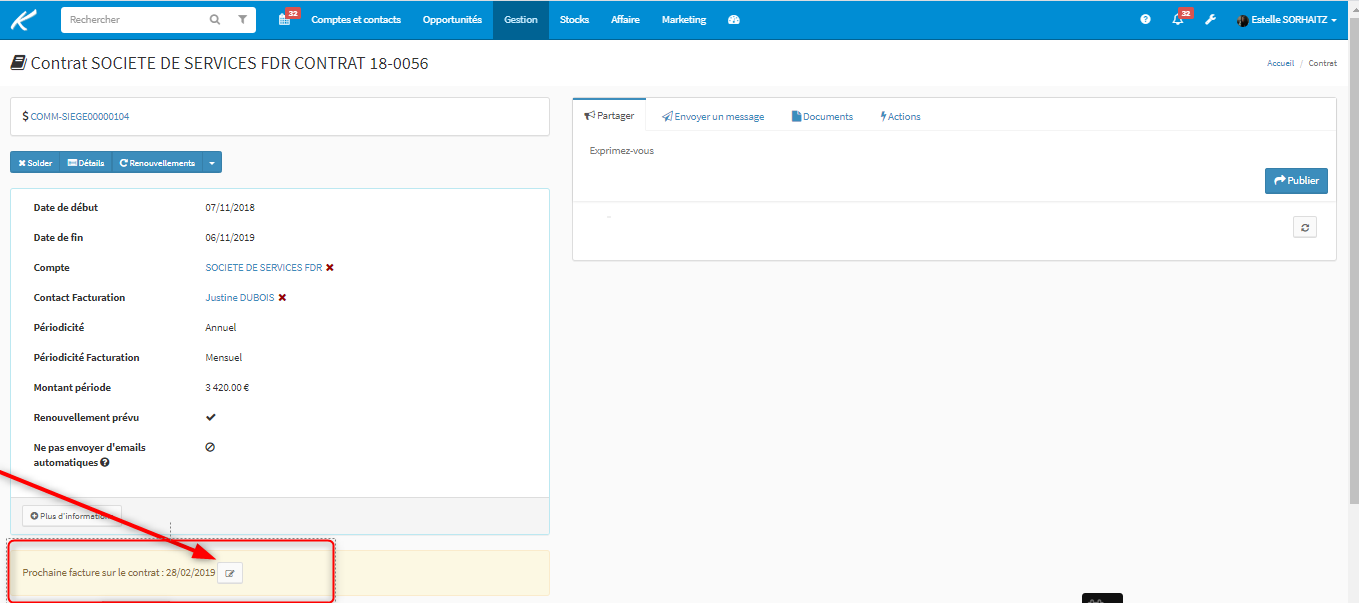Viewport: 1359px width, 603px height.
Task: Switch to the Documents tab
Action: [822, 117]
